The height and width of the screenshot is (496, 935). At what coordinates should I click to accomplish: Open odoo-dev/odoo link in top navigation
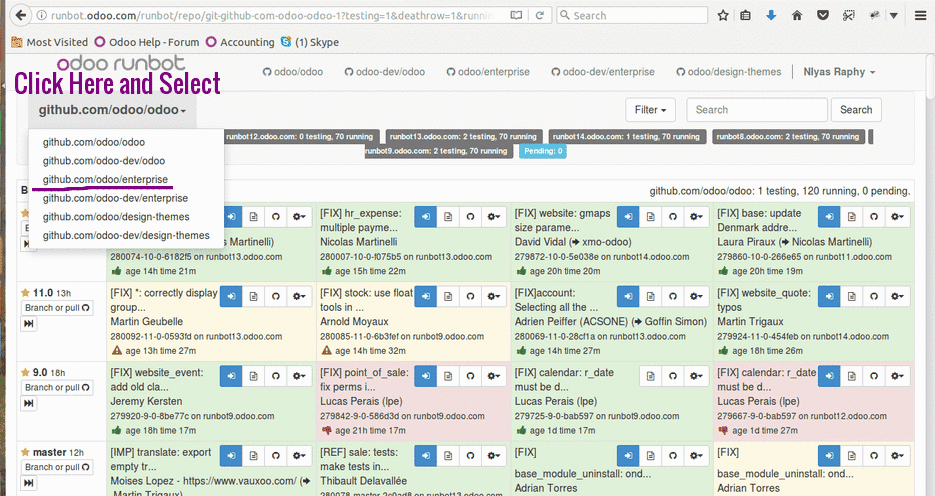385,72
